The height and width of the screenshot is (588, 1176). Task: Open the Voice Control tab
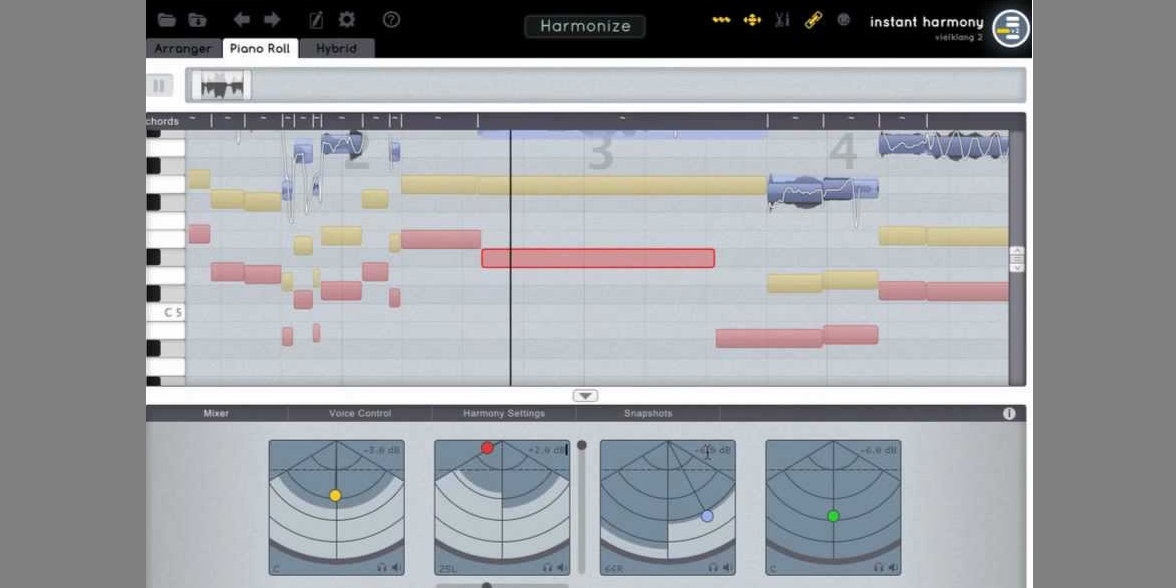pos(360,413)
